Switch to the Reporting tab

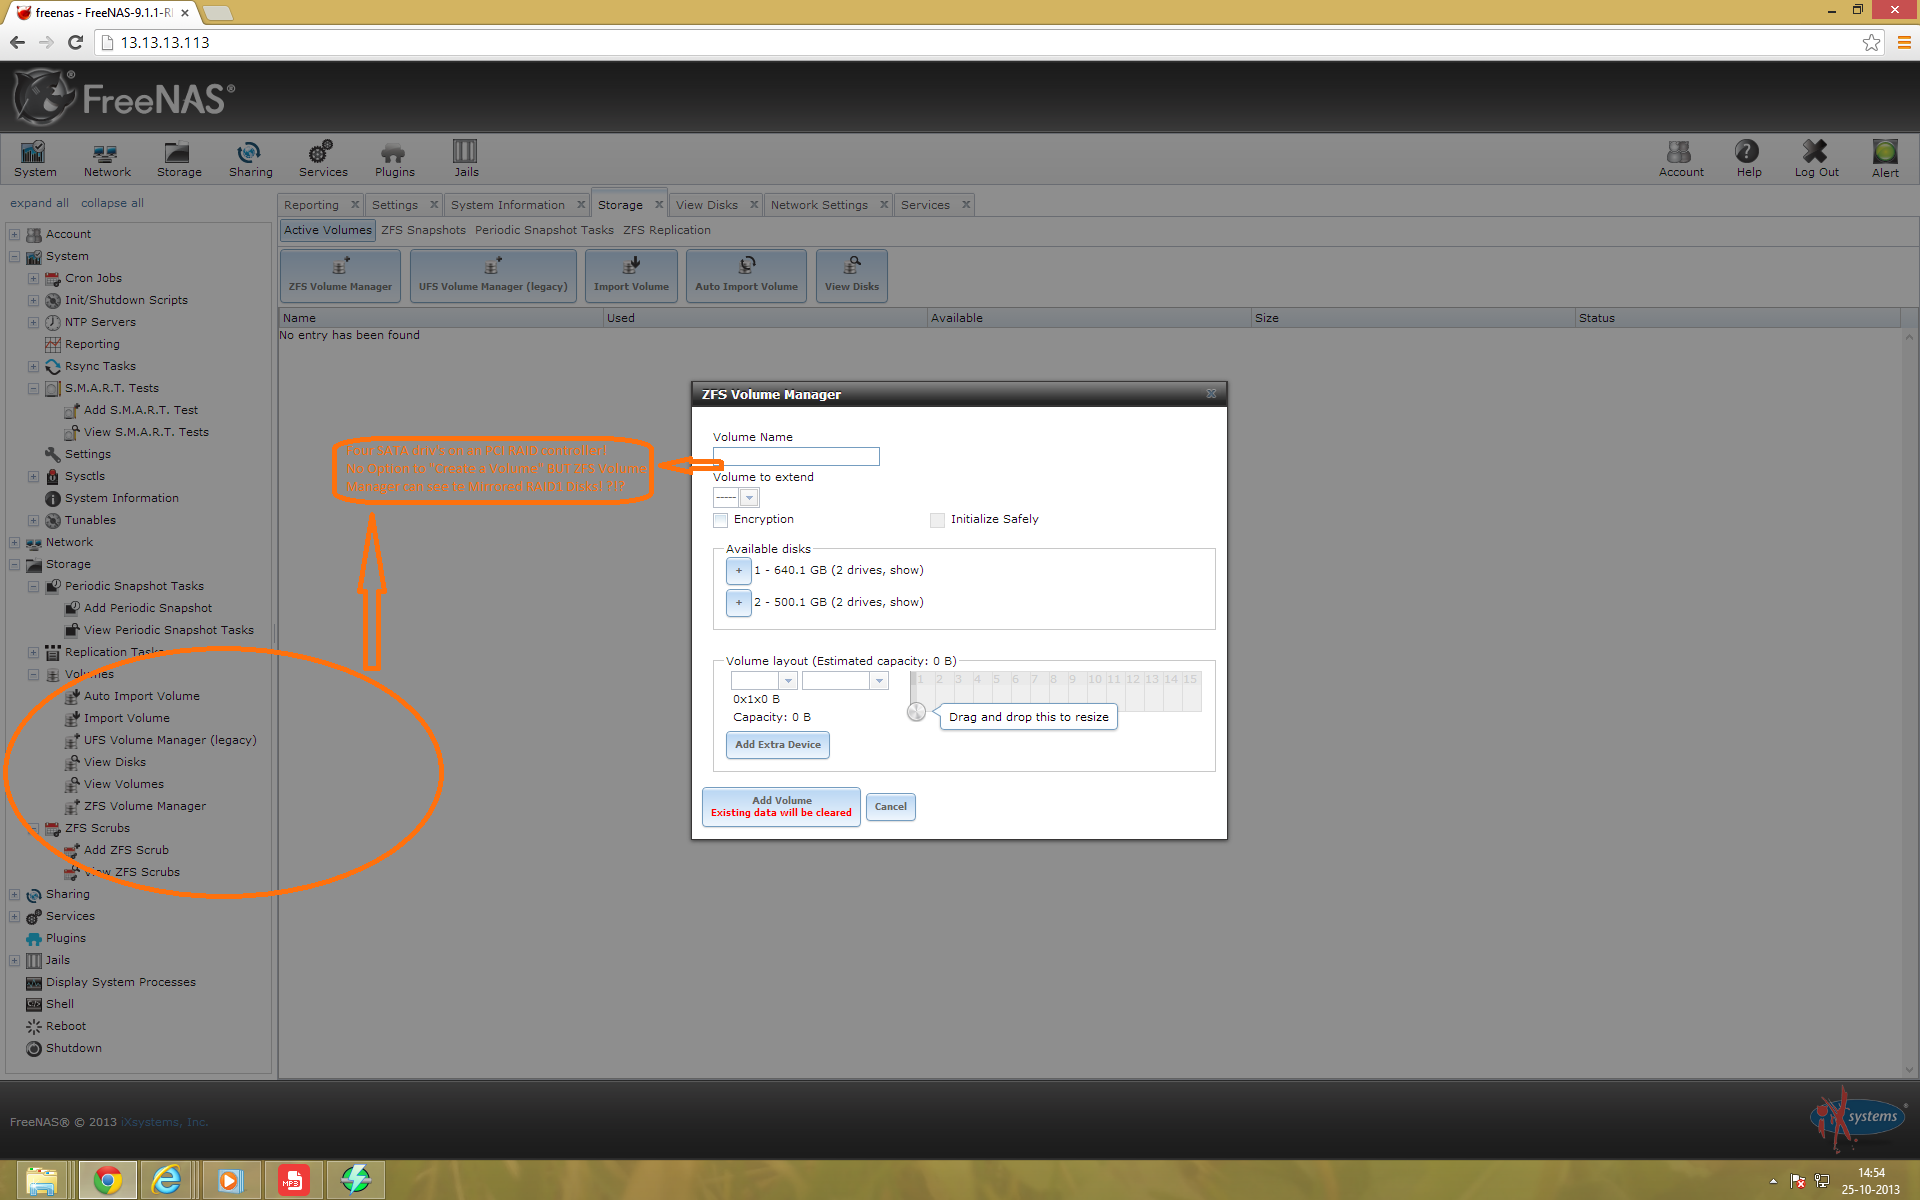pyautogui.click(x=311, y=205)
